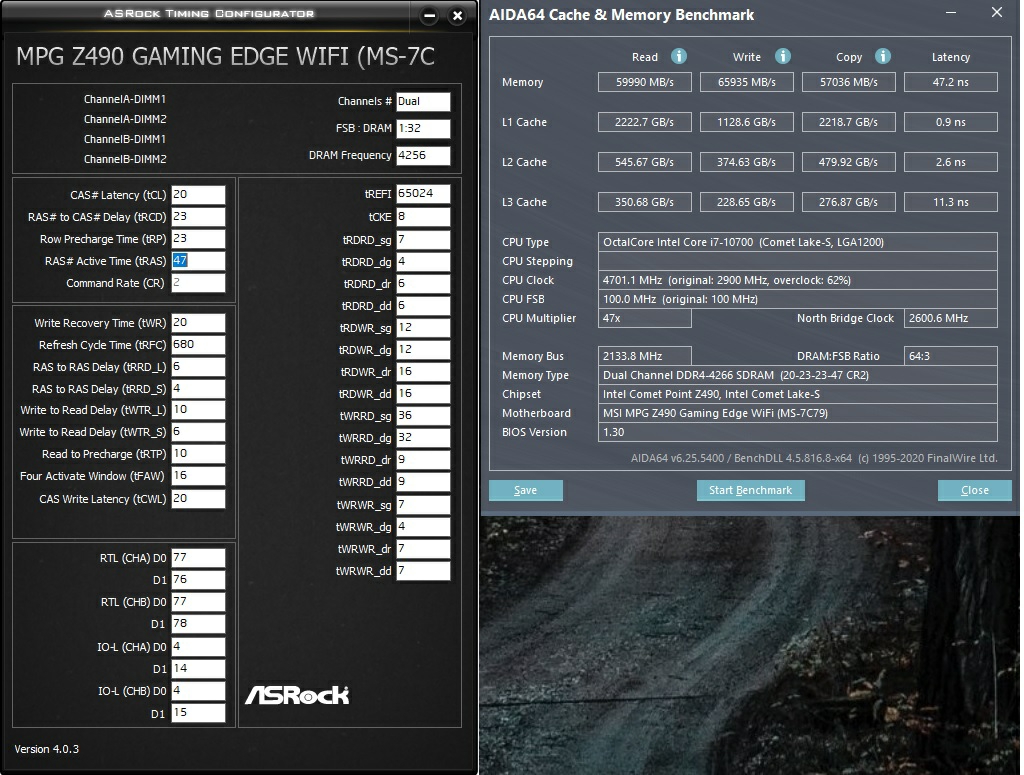Click the ASRock logo
This screenshot has height=775, width=1024.
click(x=297, y=695)
